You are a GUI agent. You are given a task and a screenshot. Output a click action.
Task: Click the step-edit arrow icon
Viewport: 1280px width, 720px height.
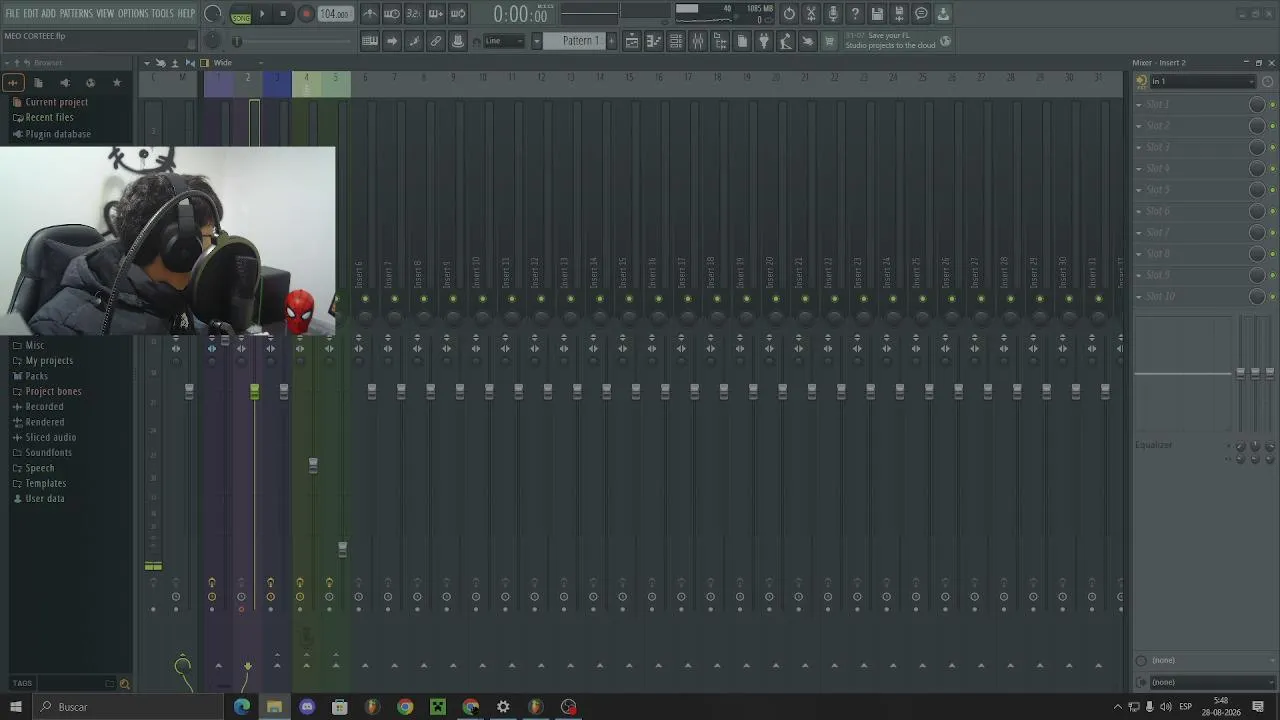coord(392,41)
